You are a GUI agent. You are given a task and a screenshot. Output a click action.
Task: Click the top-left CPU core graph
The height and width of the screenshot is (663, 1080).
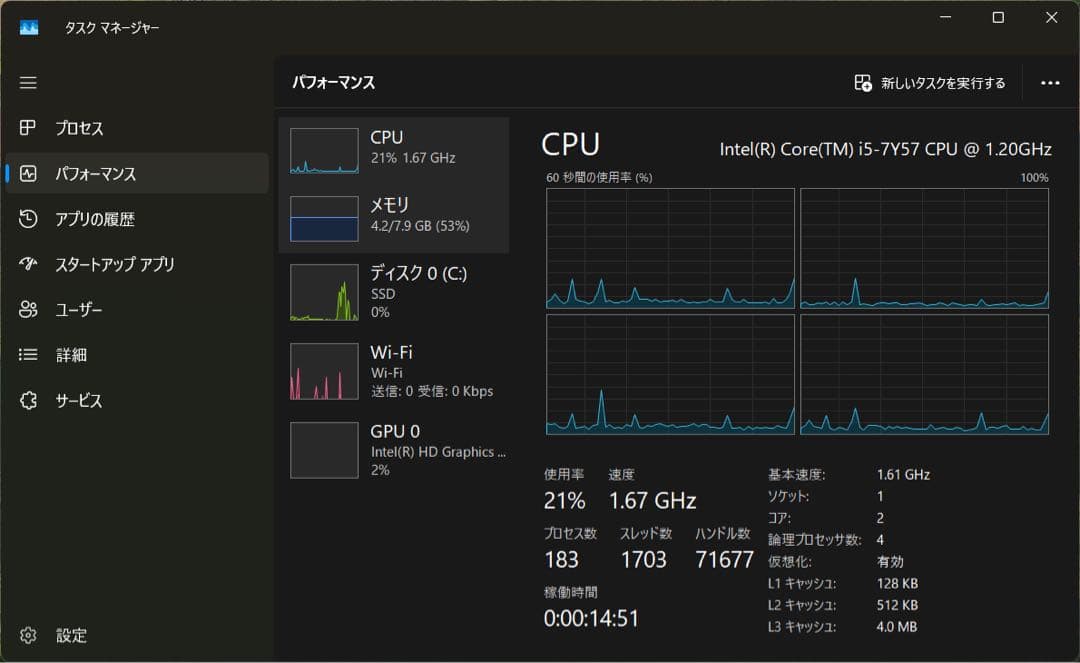point(670,248)
